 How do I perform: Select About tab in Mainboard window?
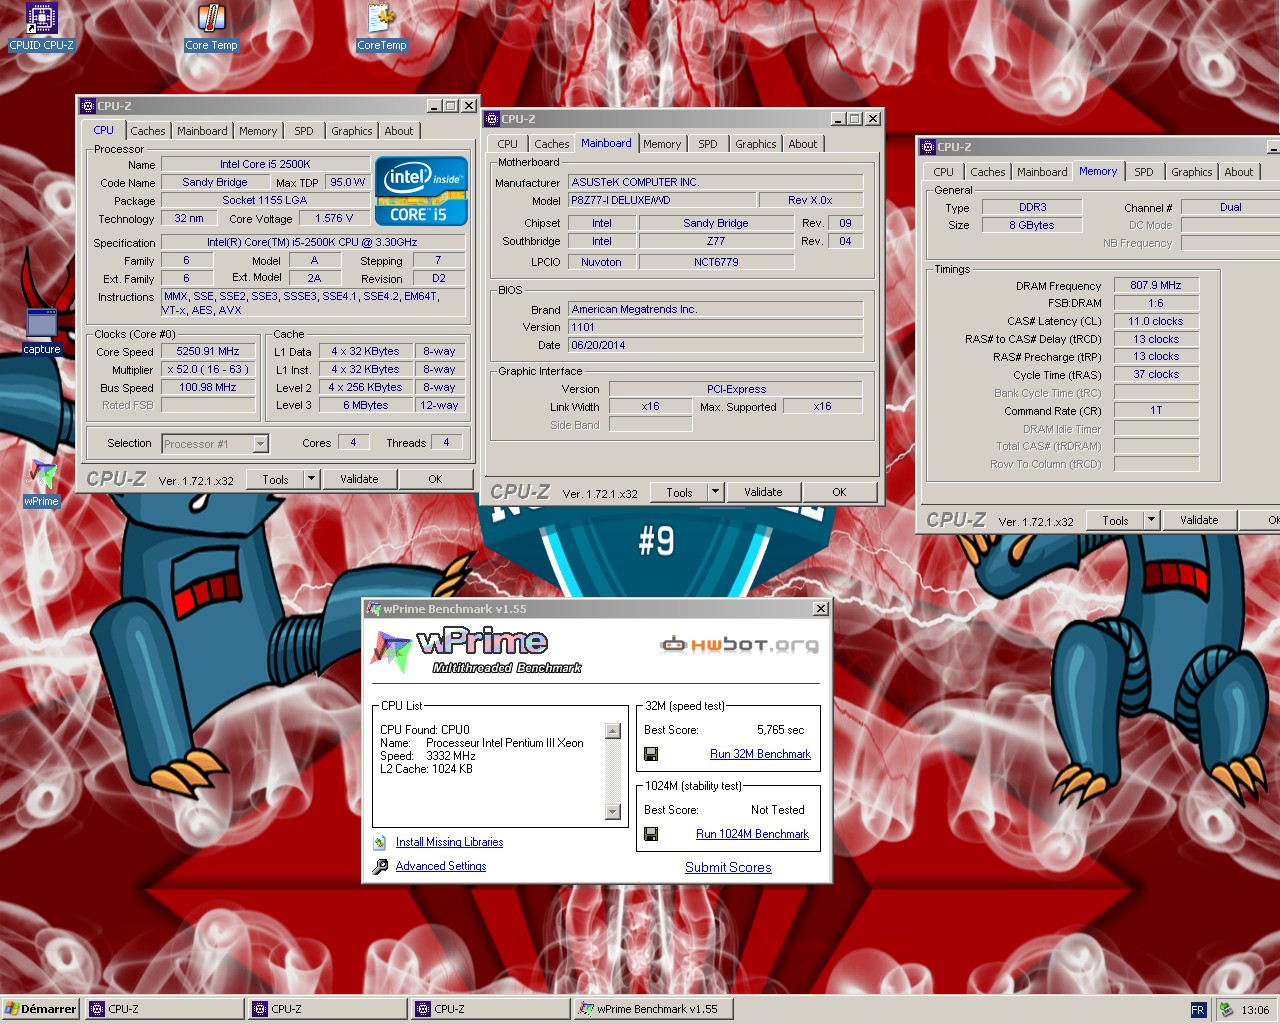click(x=803, y=144)
